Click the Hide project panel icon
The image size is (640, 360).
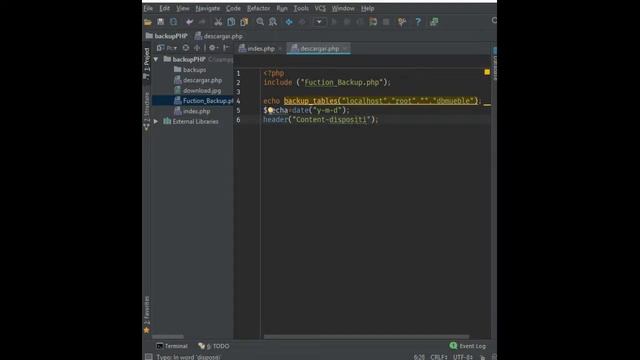tap(226, 48)
